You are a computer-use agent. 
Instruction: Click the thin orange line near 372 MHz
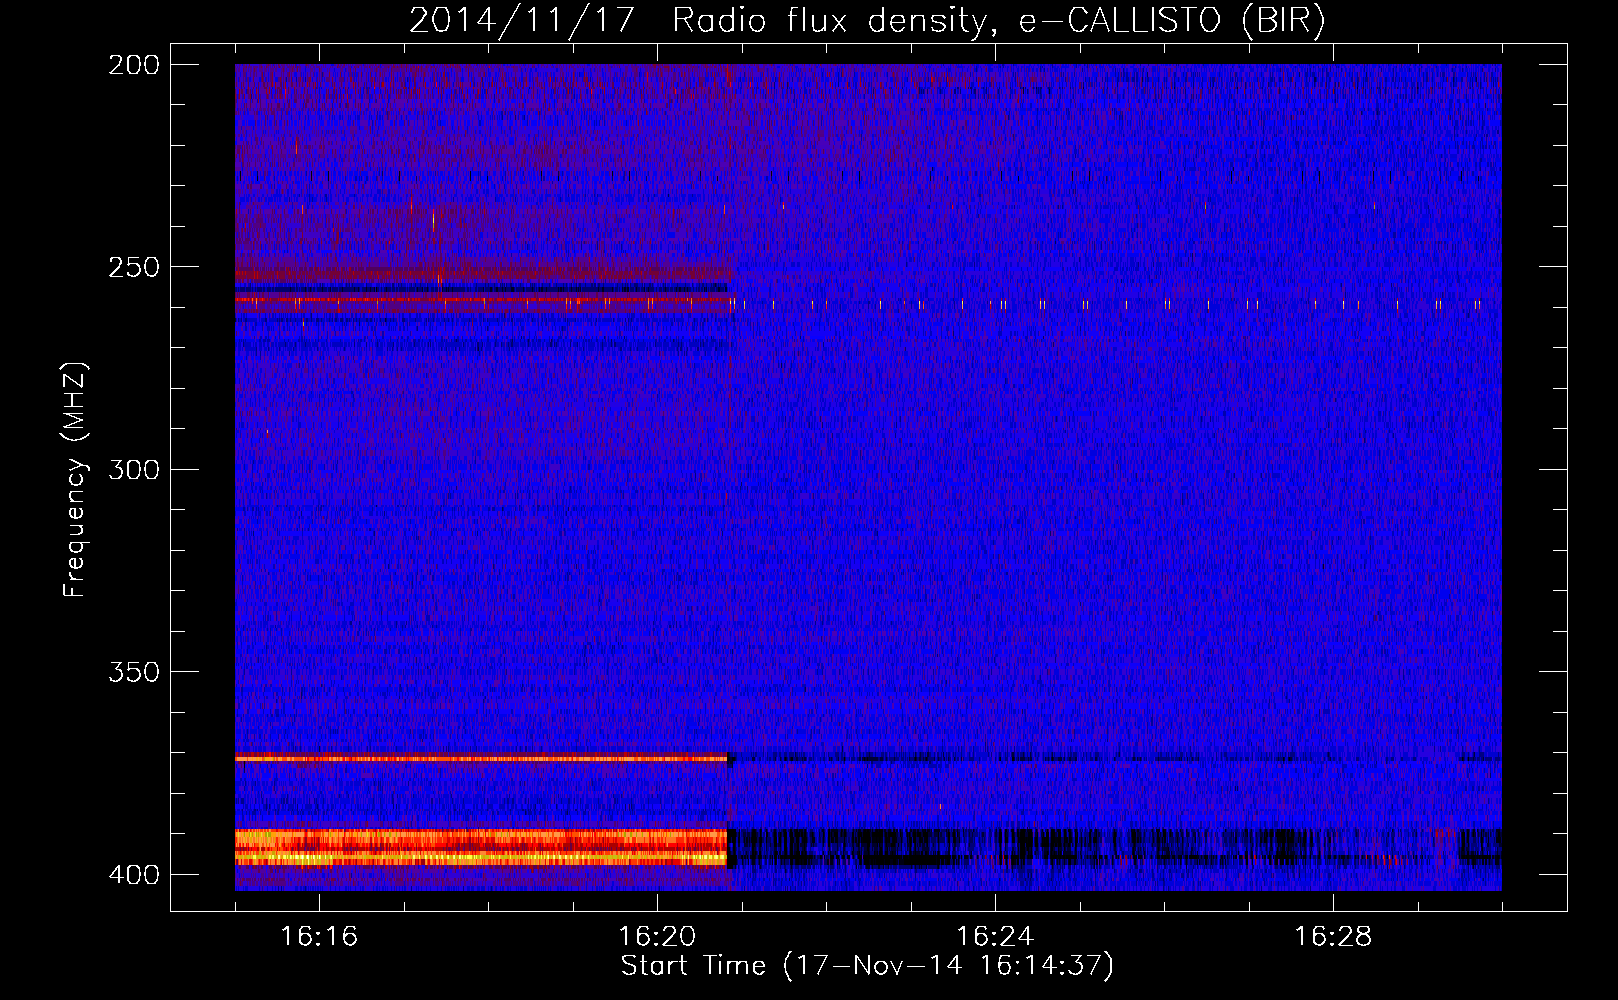[481, 758]
